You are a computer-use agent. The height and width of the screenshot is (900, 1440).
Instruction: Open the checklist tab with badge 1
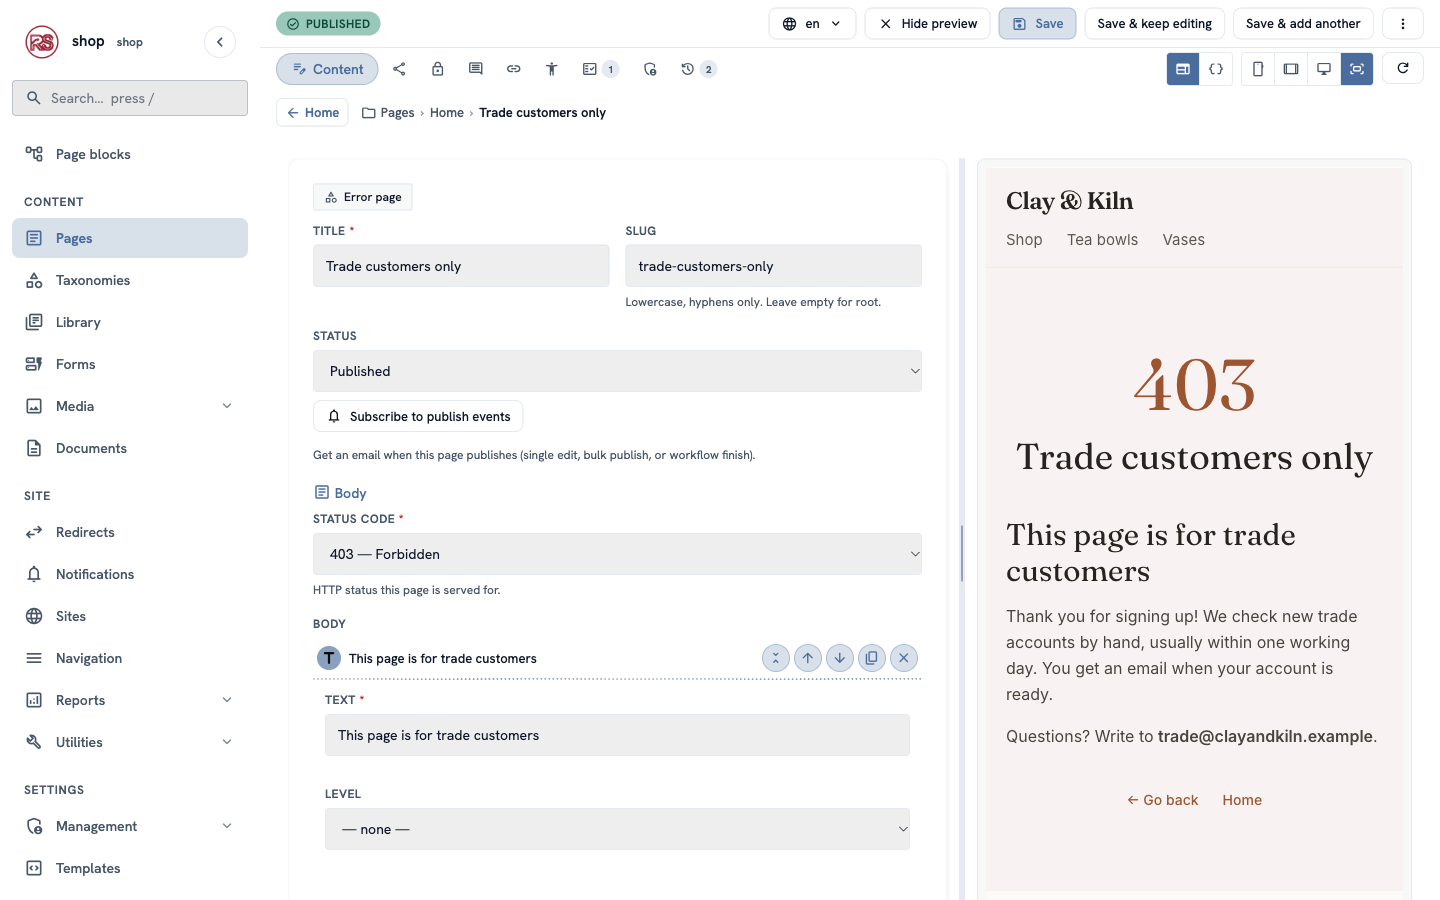599,69
